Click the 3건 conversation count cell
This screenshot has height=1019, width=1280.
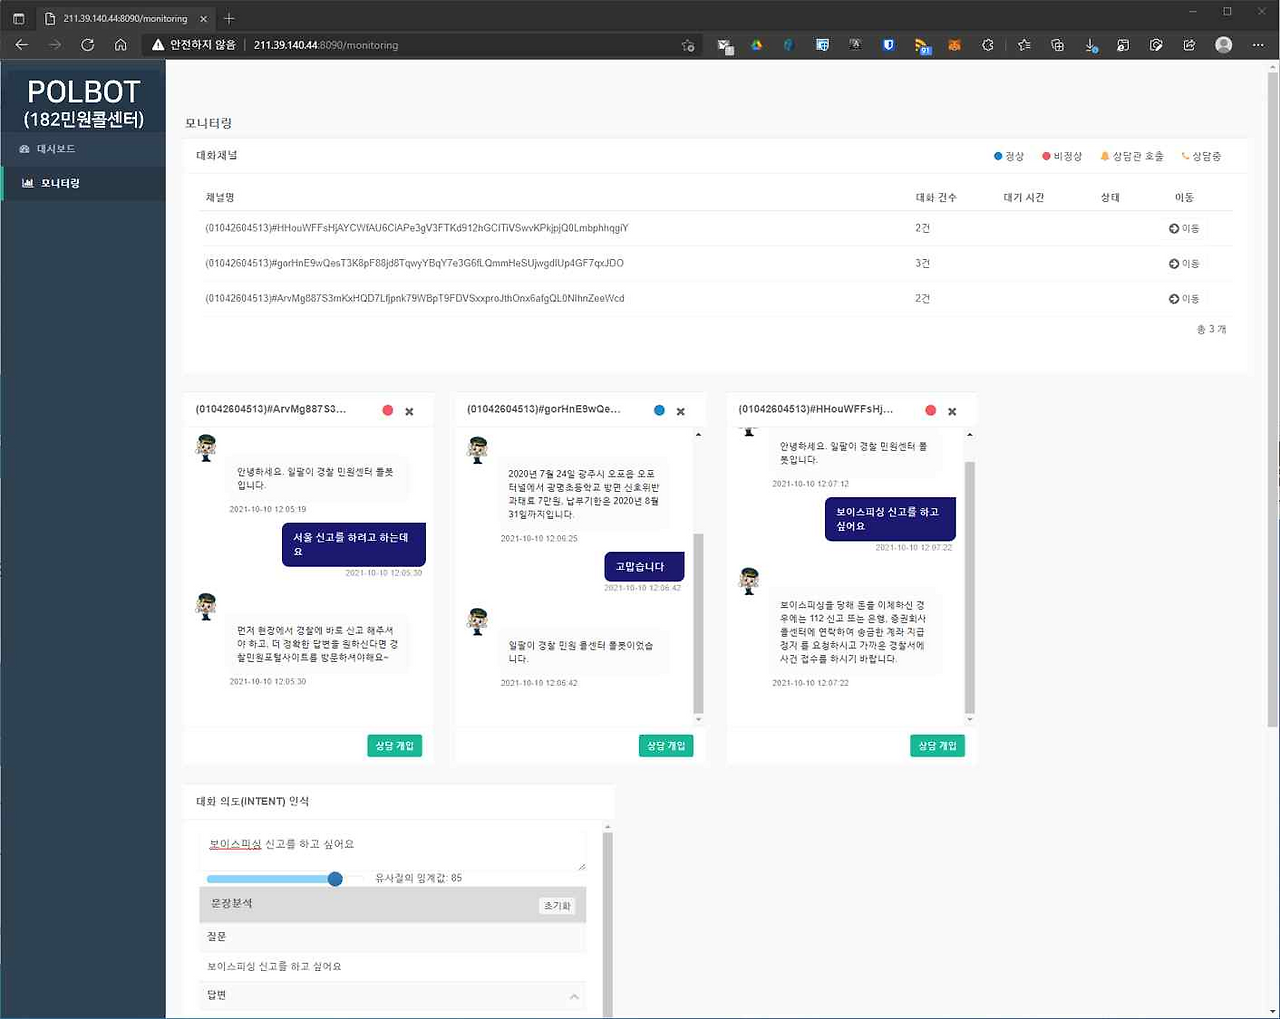923,264
